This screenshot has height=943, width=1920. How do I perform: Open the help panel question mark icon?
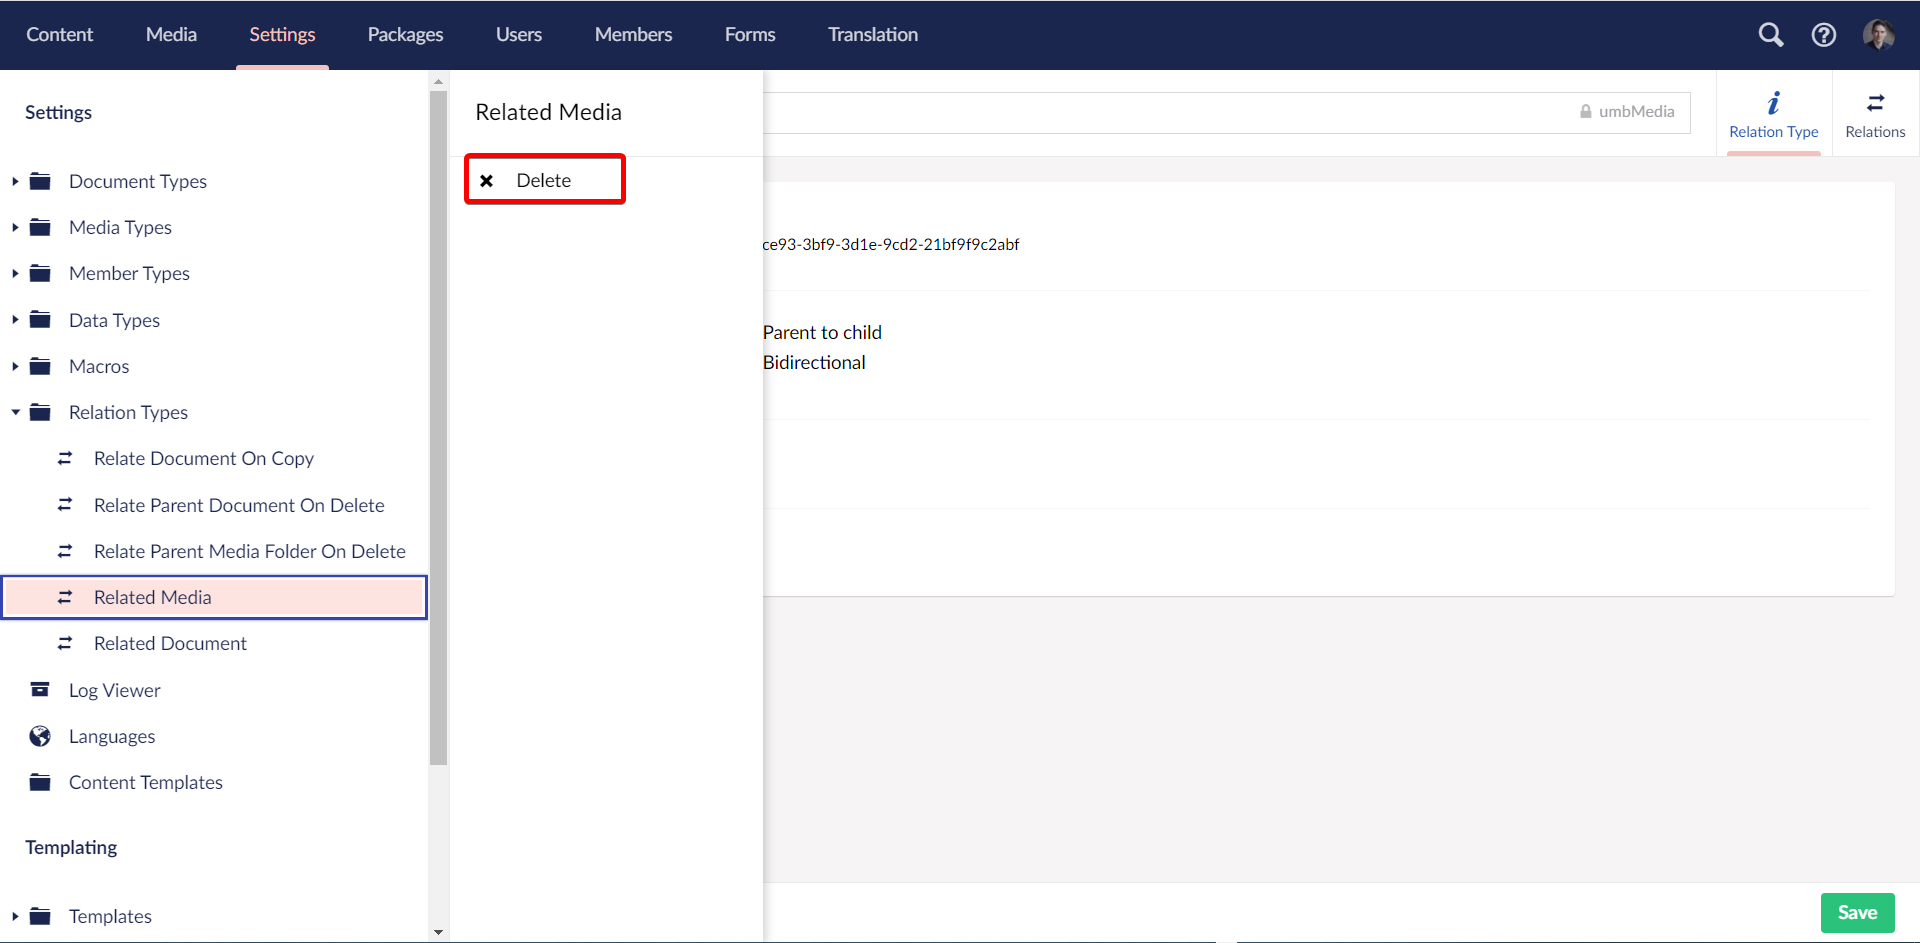pyautogui.click(x=1823, y=34)
